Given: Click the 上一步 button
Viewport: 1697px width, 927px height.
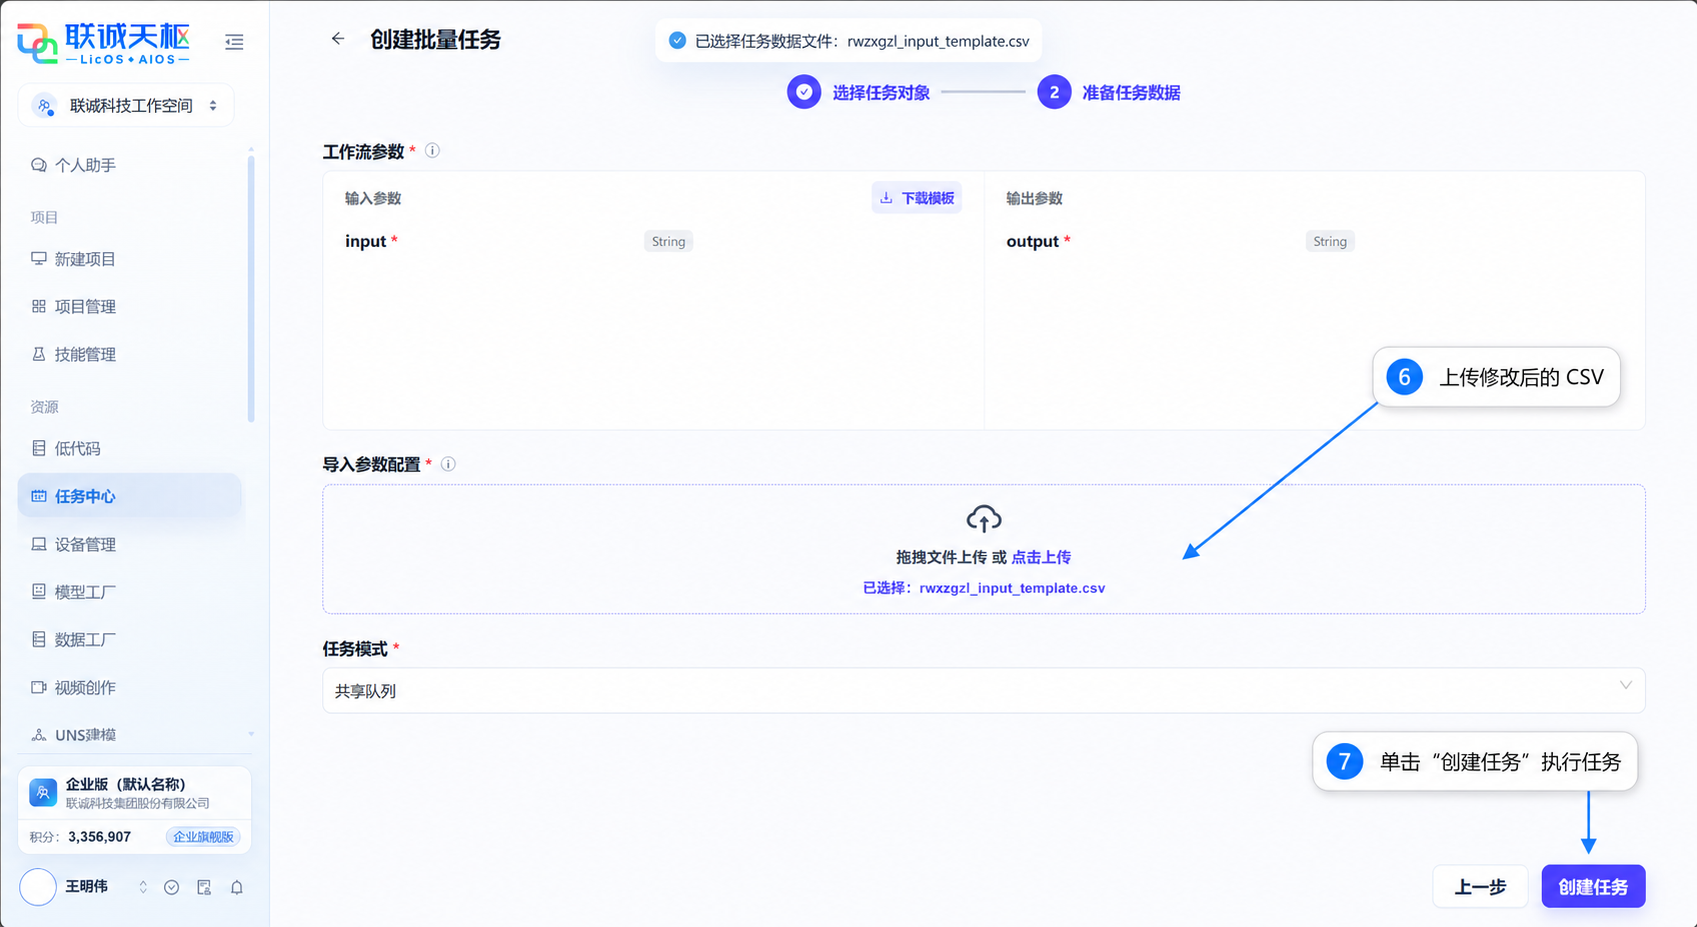Looking at the screenshot, I should pyautogui.click(x=1480, y=887).
